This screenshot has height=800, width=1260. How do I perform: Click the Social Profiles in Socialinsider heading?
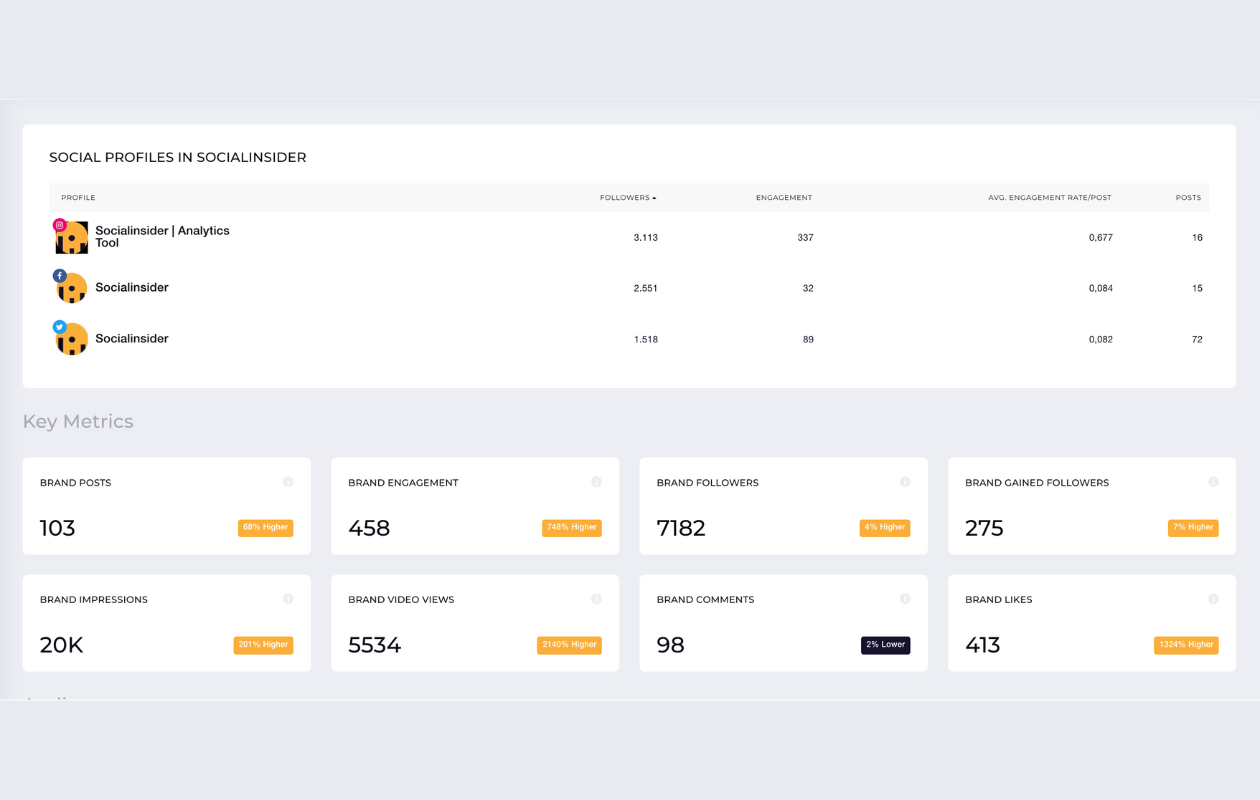click(x=178, y=157)
